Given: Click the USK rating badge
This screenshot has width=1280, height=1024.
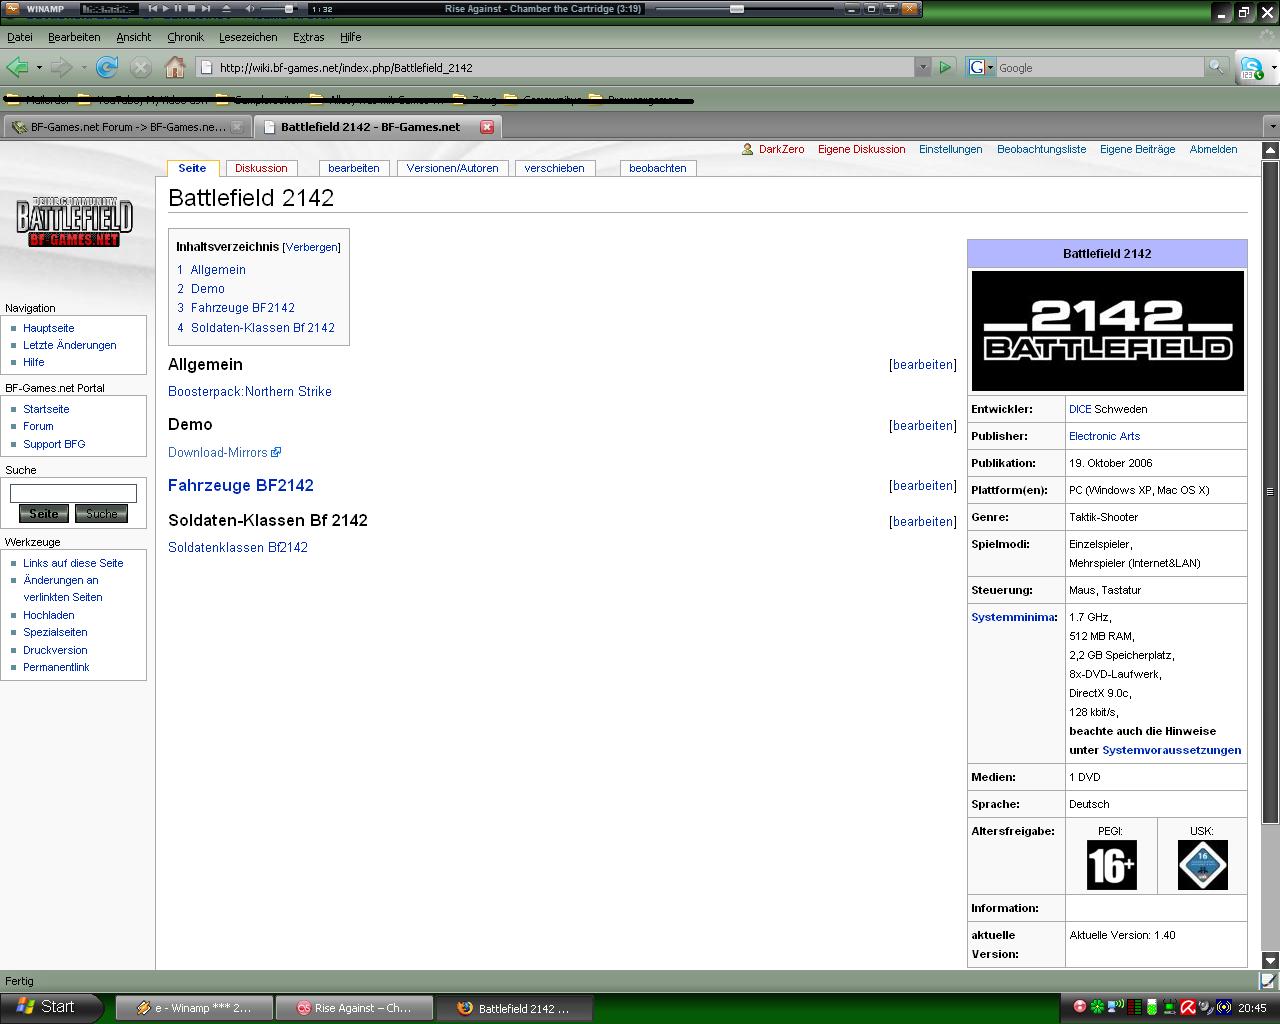Looking at the screenshot, I should (x=1202, y=864).
